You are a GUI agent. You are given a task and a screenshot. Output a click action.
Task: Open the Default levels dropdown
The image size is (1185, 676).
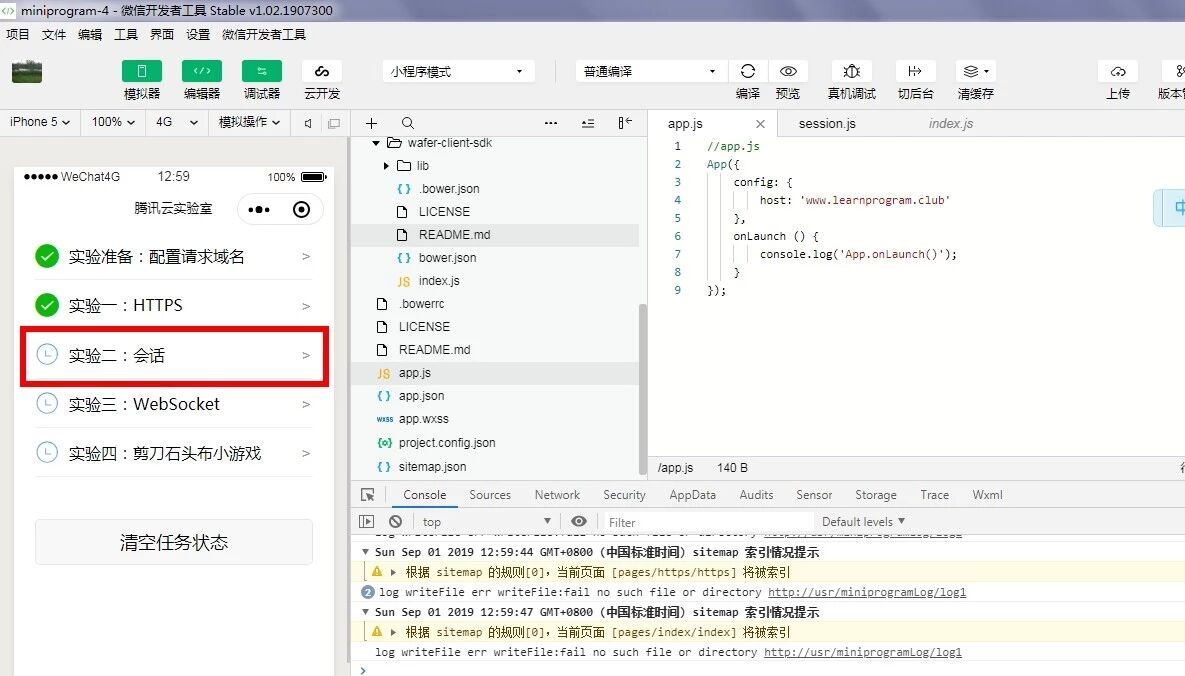pos(863,522)
